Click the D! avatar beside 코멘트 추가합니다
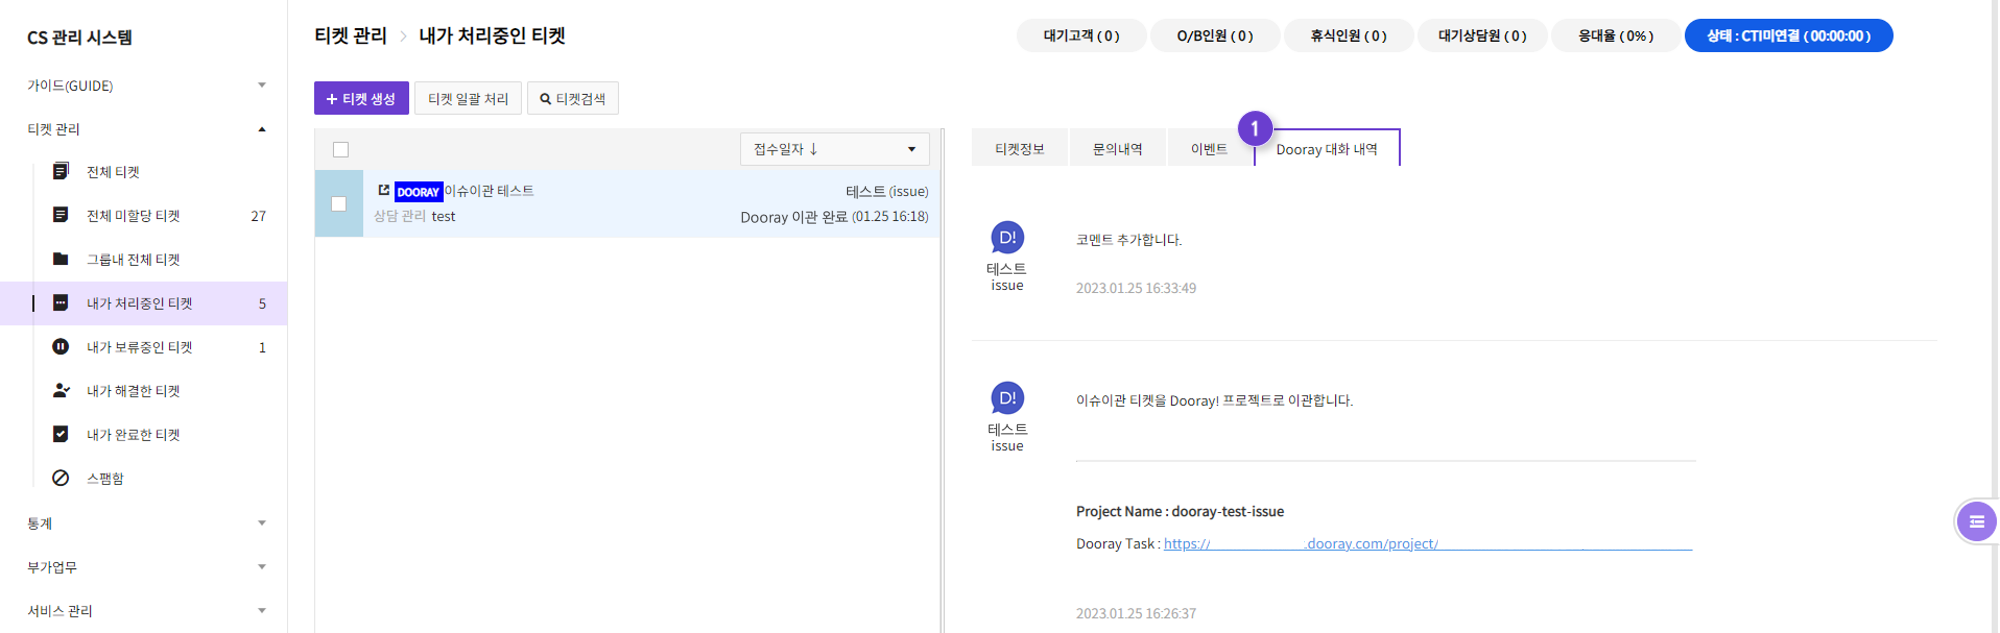 [1007, 238]
